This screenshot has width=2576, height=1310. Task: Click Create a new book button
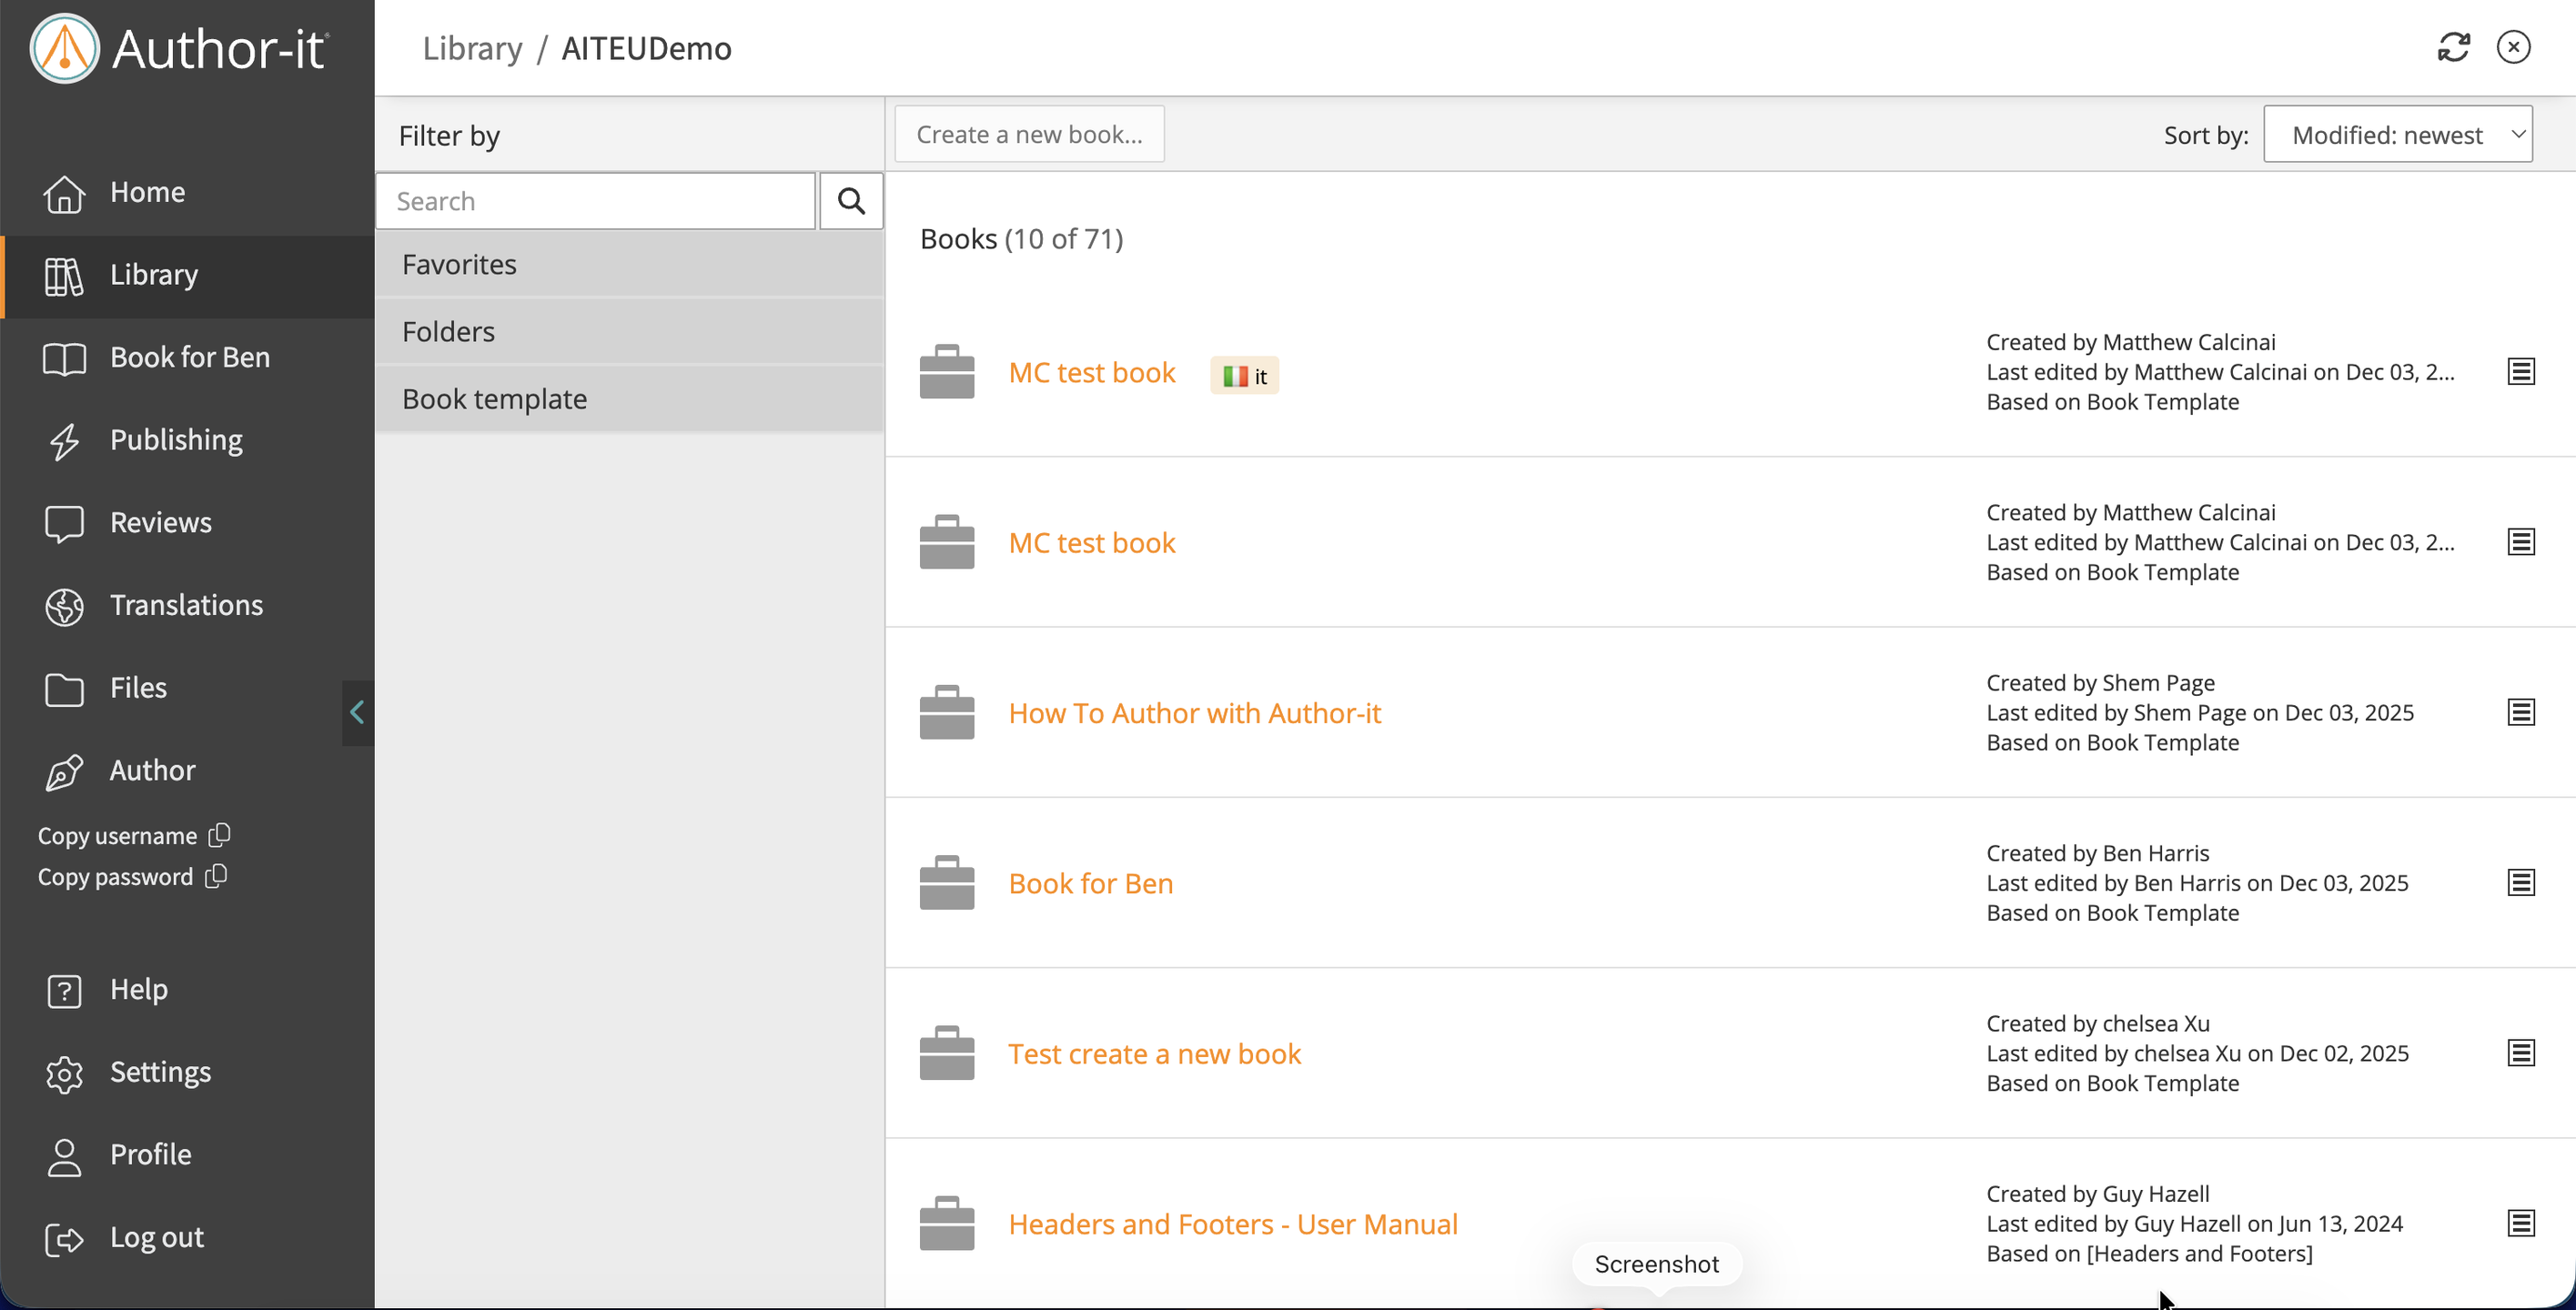(1028, 134)
